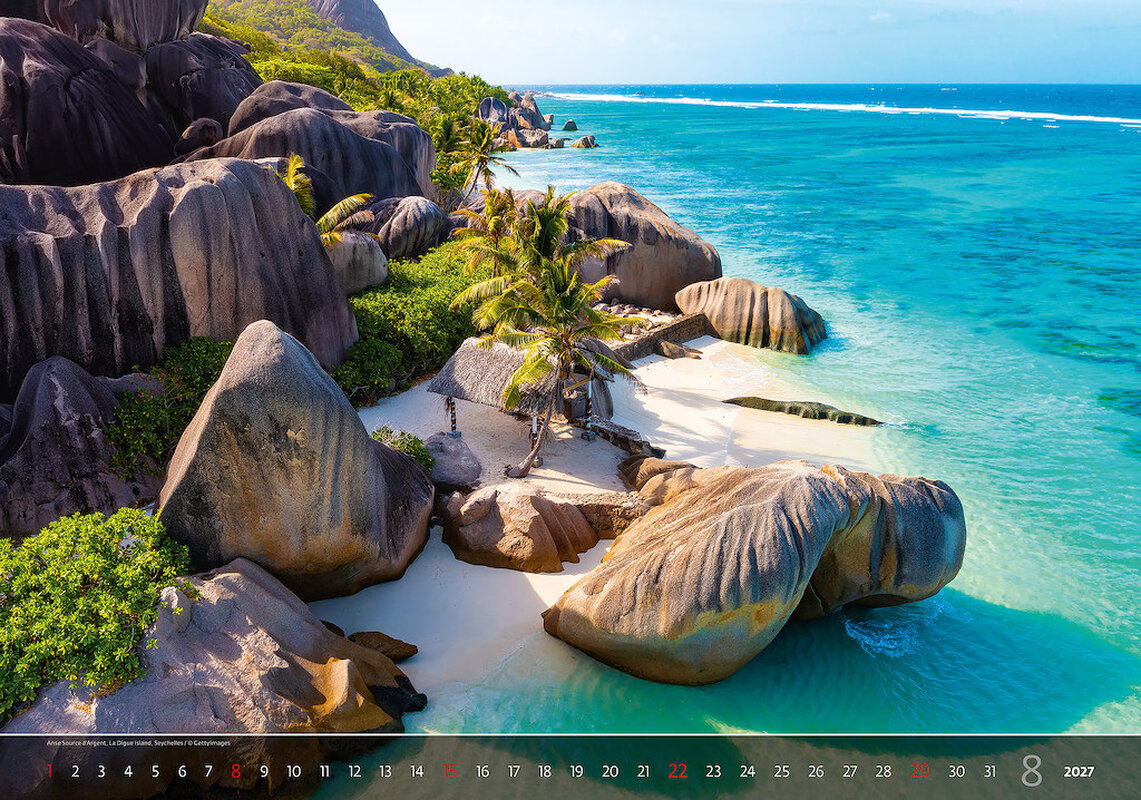Viewport: 1141px width, 800px height.
Task: Select date 6 in the calendar strip
Action: 182,772
